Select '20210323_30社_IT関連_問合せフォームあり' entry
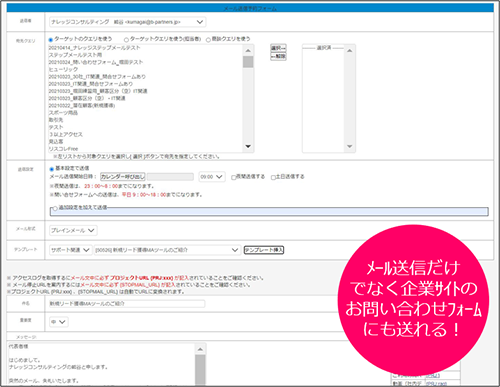 tap(97, 77)
